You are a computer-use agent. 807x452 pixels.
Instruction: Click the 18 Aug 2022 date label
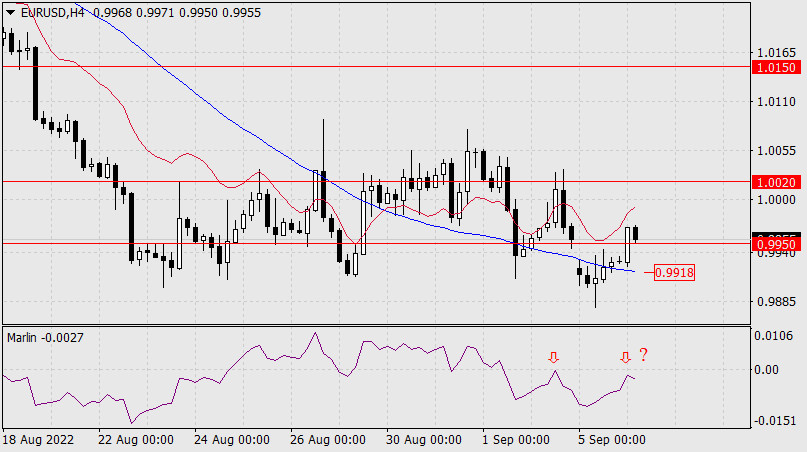coord(37,440)
